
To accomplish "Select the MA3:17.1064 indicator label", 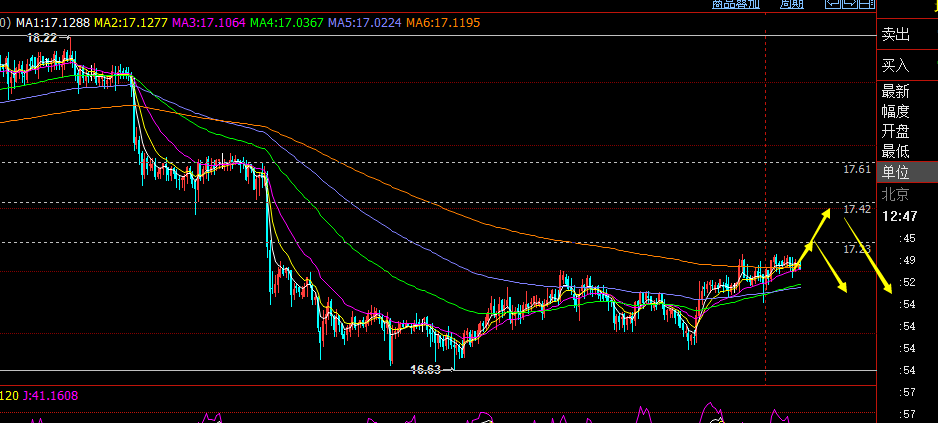I will [209, 23].
